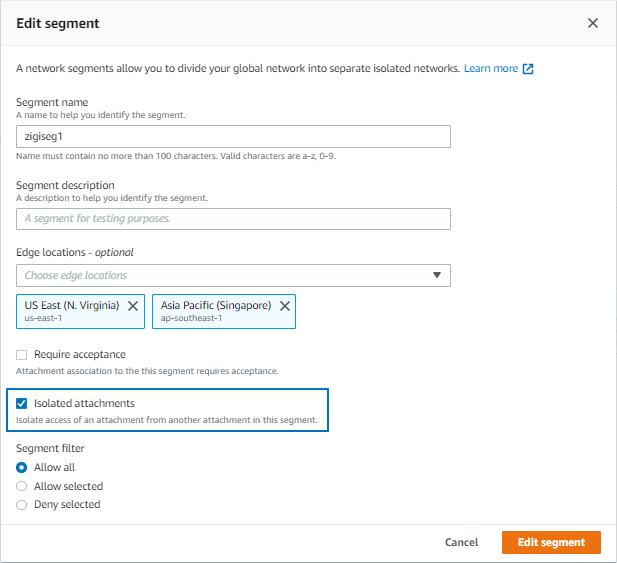Uncheck the Isolated attachments checkbox
Screen dimensions: 617x563
pyautogui.click(x=22, y=403)
